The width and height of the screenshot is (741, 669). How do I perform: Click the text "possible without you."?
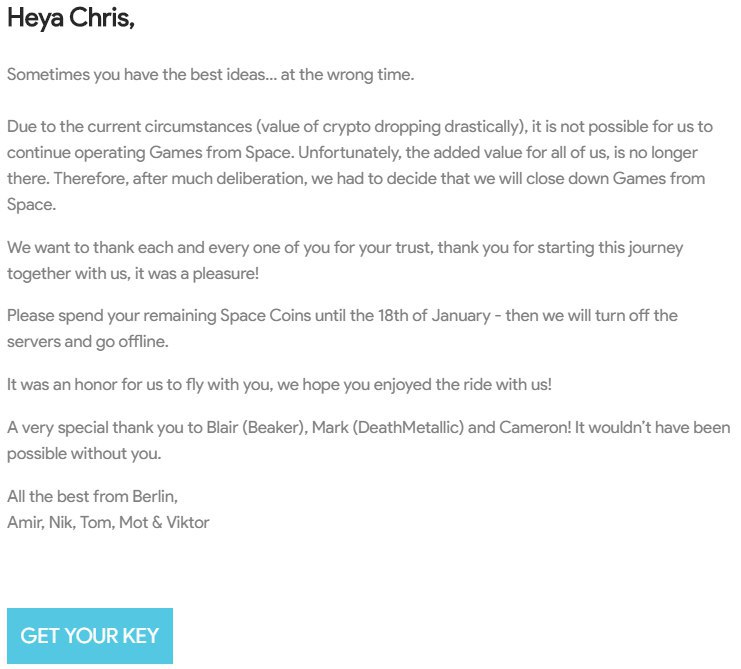84,453
